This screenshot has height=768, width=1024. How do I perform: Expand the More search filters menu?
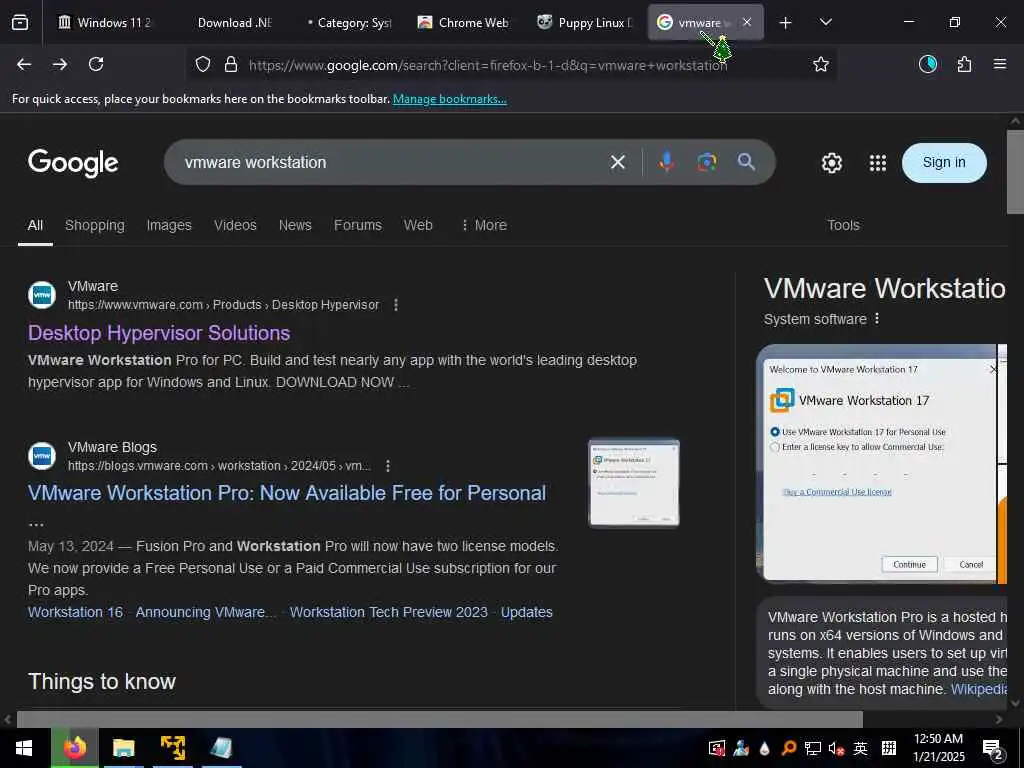(484, 225)
